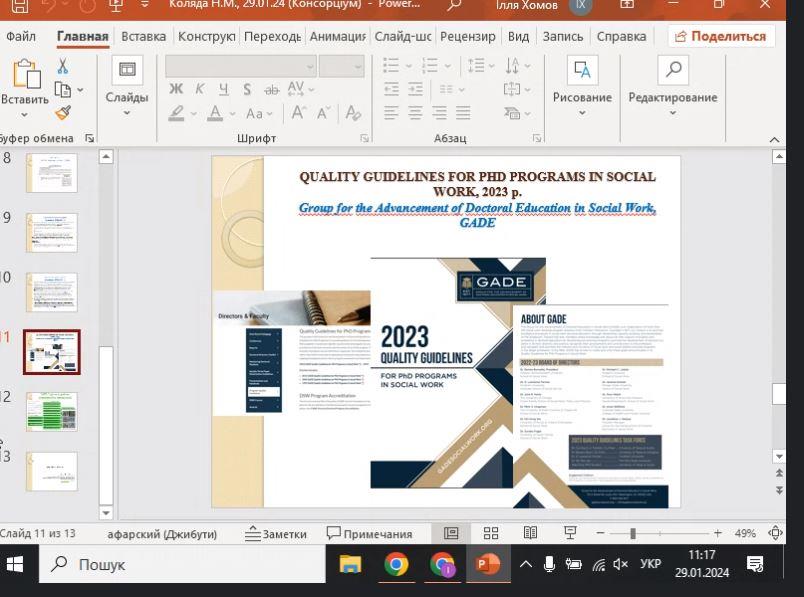Image resolution: width=804 pixels, height=597 pixels.
Task: Open the Editing (Редактирование) search icon
Action: (673, 70)
